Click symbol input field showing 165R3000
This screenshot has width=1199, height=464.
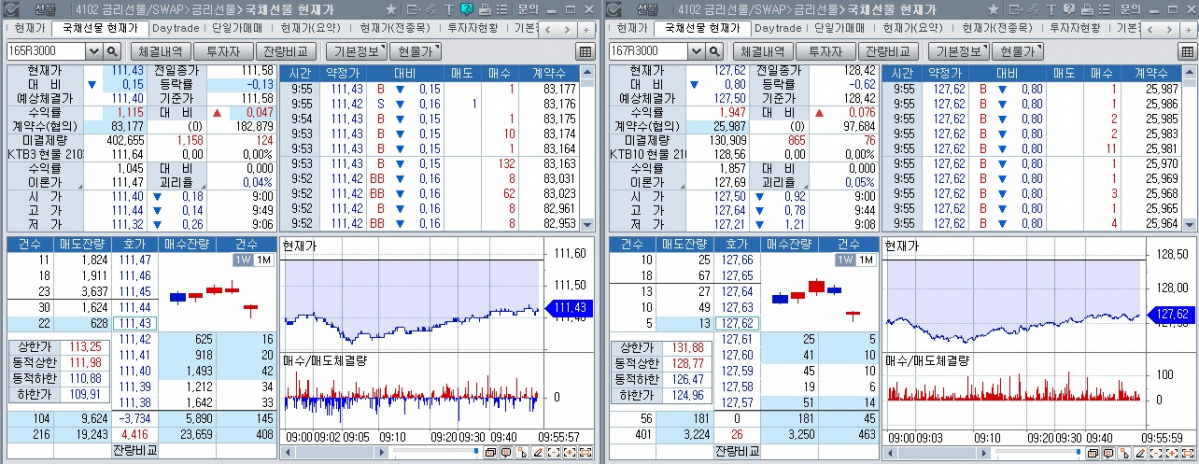[46, 51]
